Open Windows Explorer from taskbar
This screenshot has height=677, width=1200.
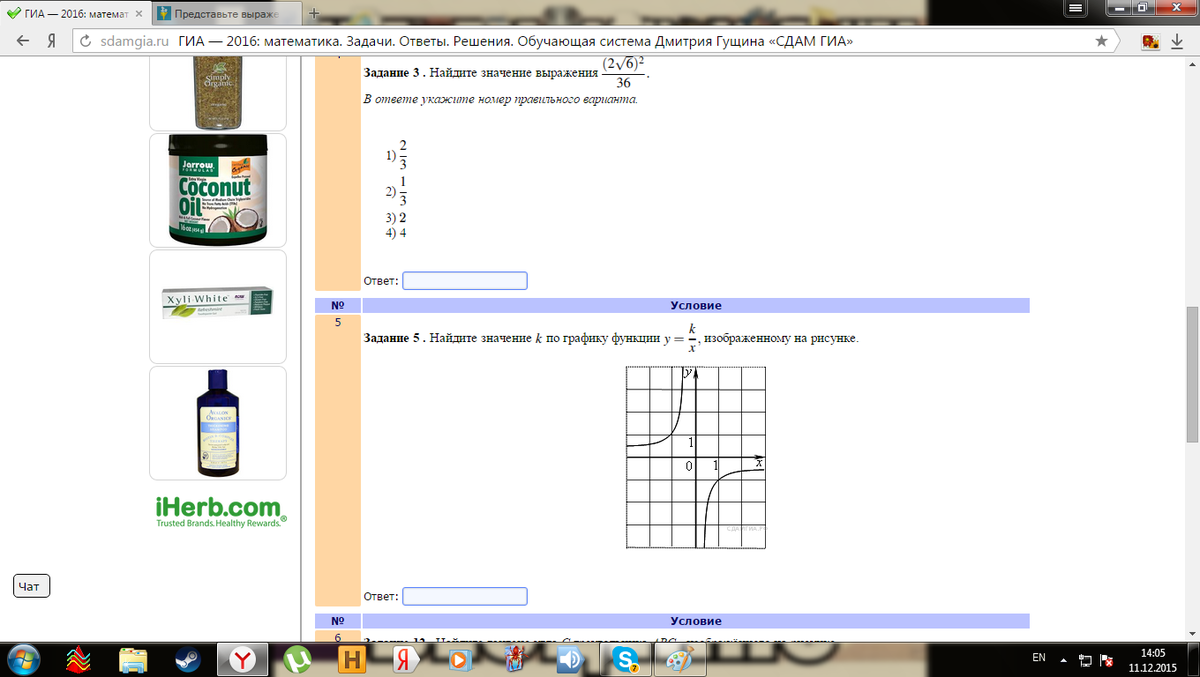pos(134,660)
